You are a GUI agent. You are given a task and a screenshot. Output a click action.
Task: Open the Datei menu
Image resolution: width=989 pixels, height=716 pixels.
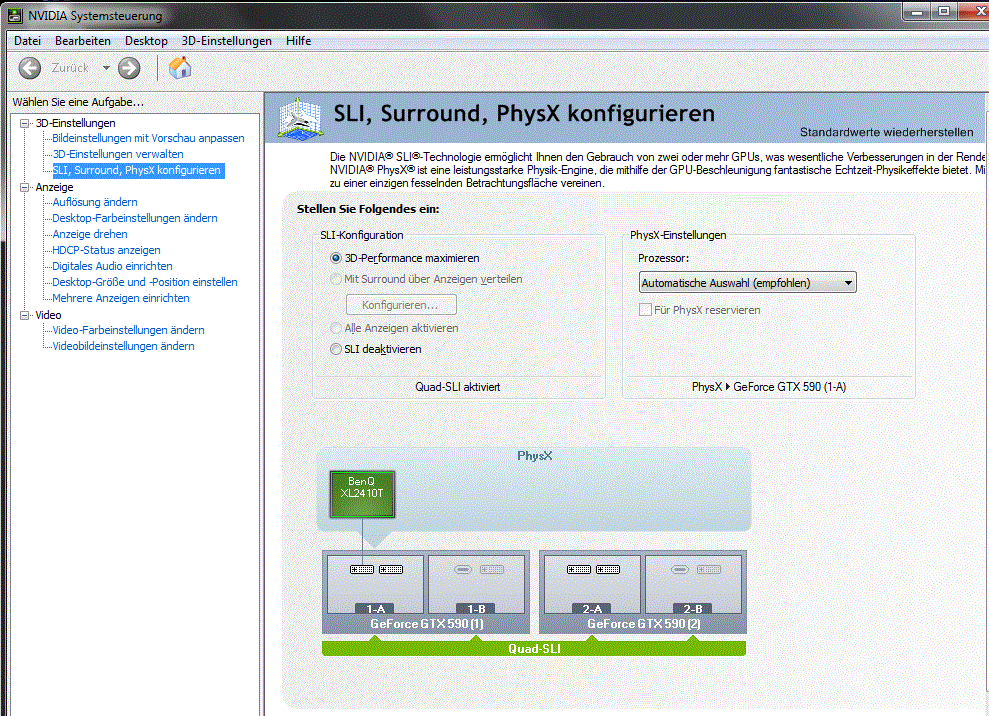tap(27, 41)
